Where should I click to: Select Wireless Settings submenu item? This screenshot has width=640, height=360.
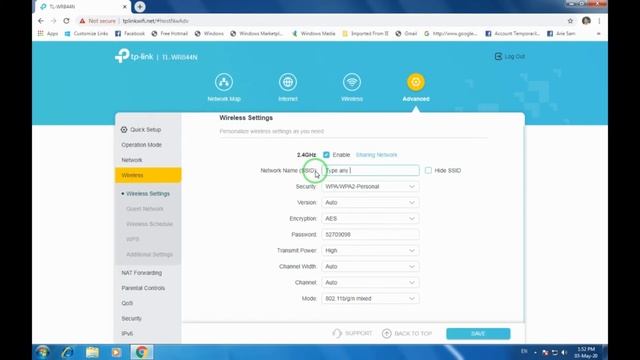click(148, 193)
